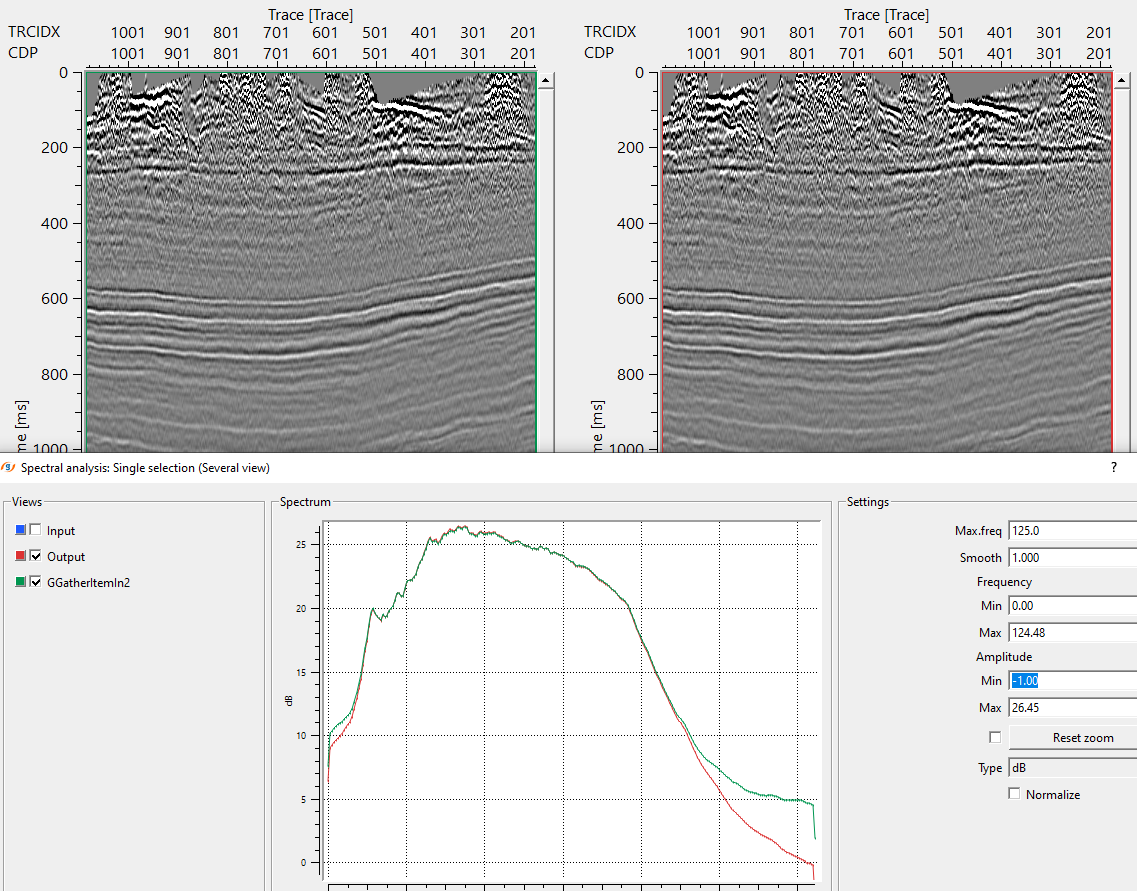Viewport: 1137px width, 891px height.
Task: Uncheck the Output view checkbox
Action: 35,556
